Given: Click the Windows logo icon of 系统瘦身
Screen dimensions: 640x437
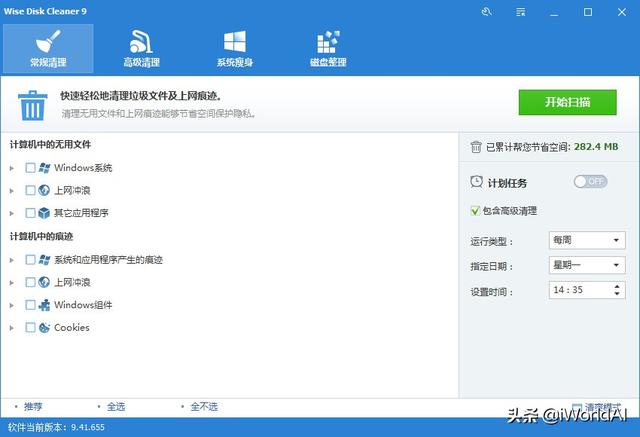Looking at the screenshot, I should tap(235, 41).
